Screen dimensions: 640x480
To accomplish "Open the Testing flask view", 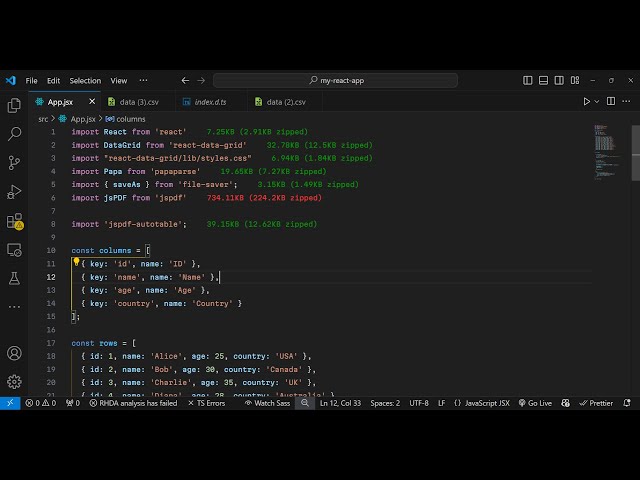I will coord(14,278).
